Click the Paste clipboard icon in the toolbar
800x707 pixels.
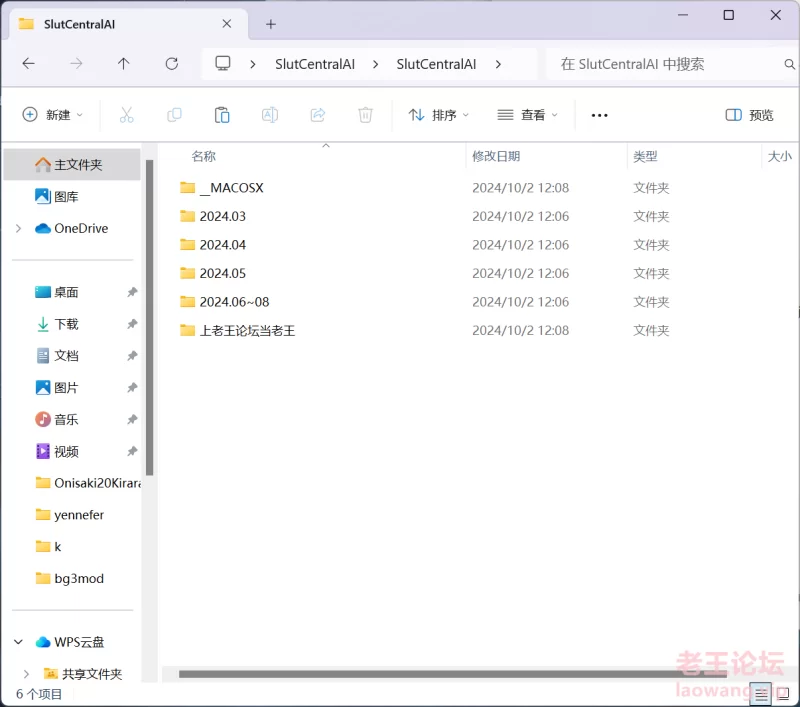click(222, 115)
